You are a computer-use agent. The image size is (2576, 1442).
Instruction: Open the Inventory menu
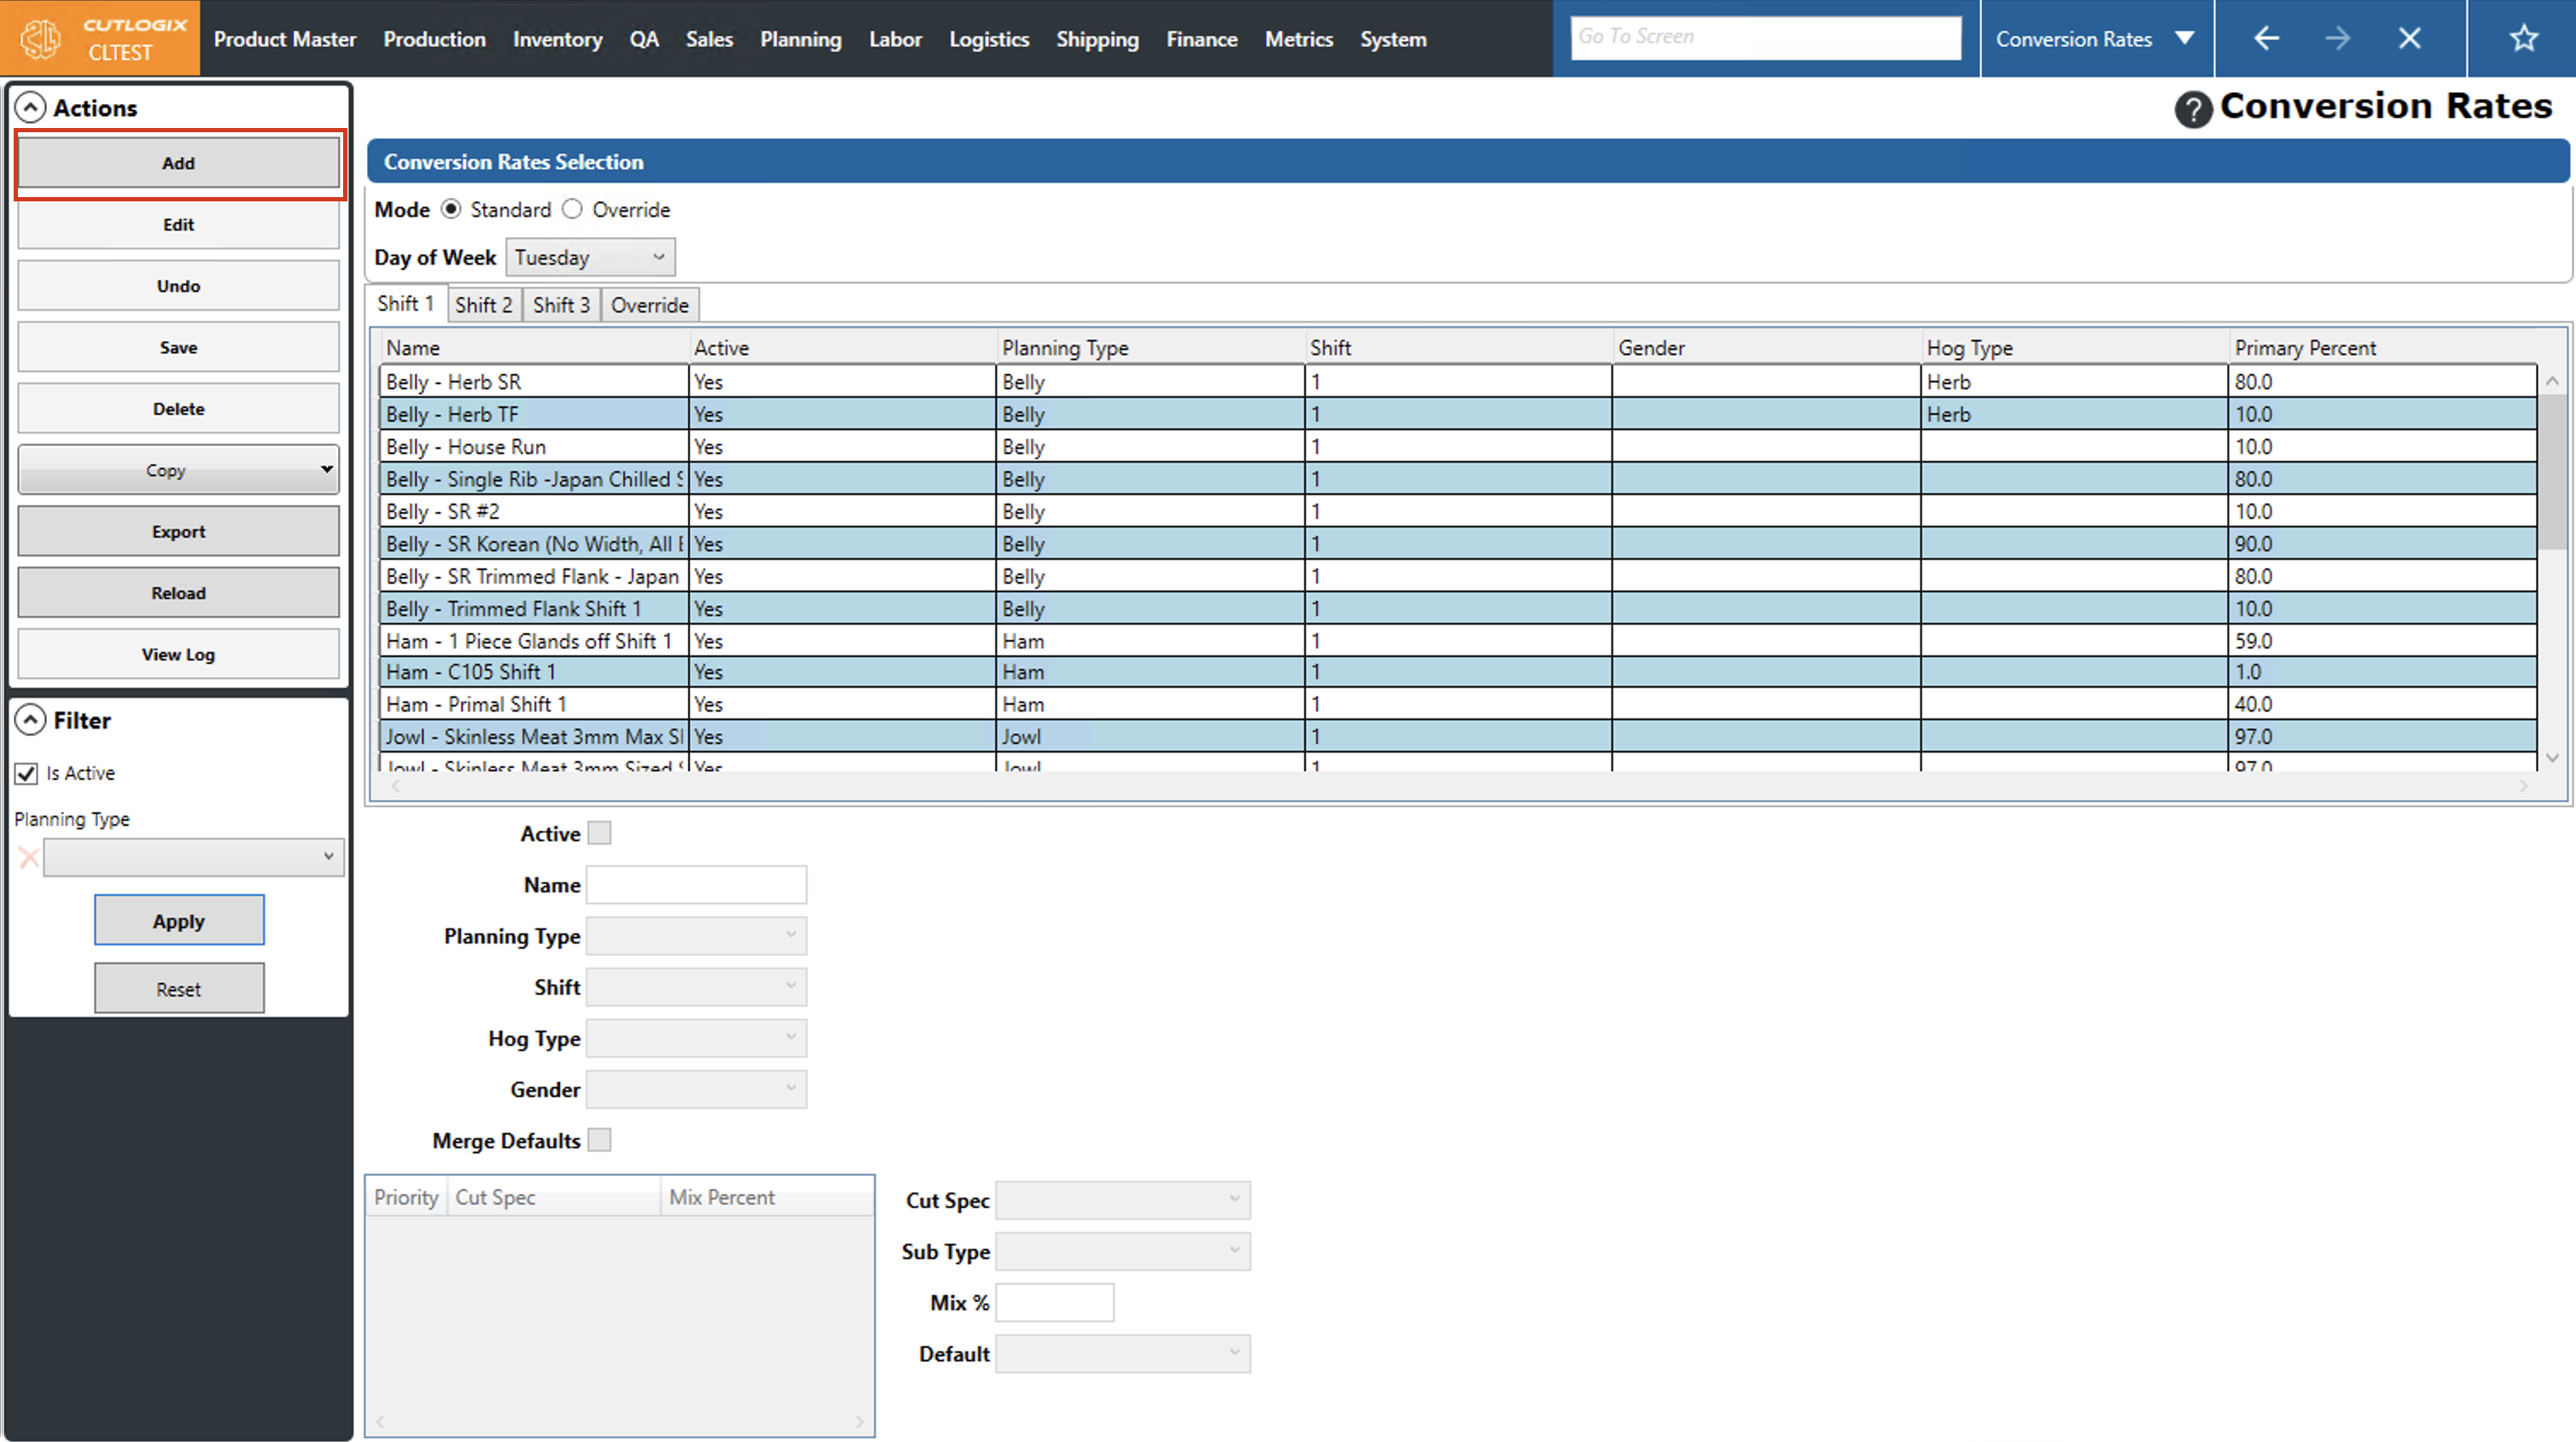[557, 39]
